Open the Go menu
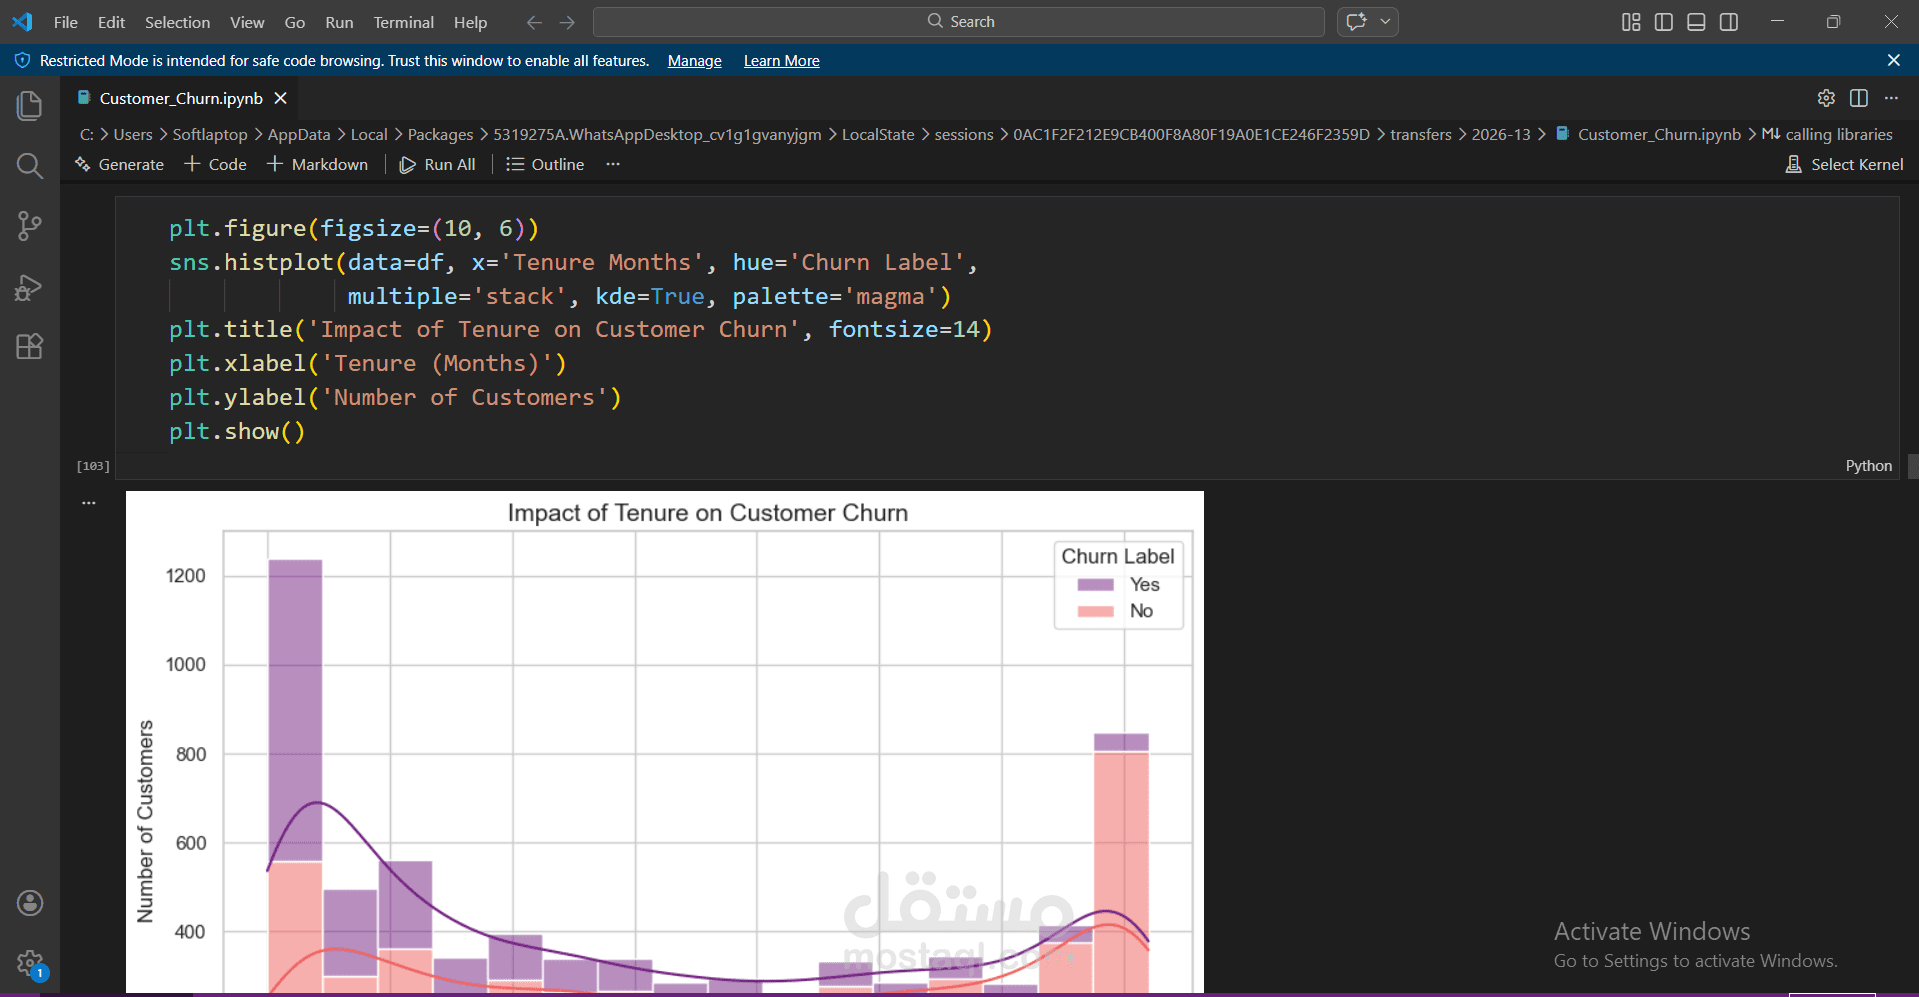Image resolution: width=1919 pixels, height=997 pixels. point(295,22)
